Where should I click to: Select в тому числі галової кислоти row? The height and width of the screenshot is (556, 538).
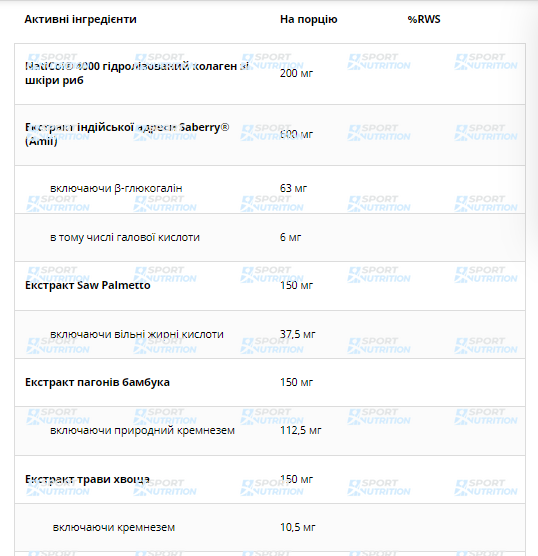coord(270,238)
